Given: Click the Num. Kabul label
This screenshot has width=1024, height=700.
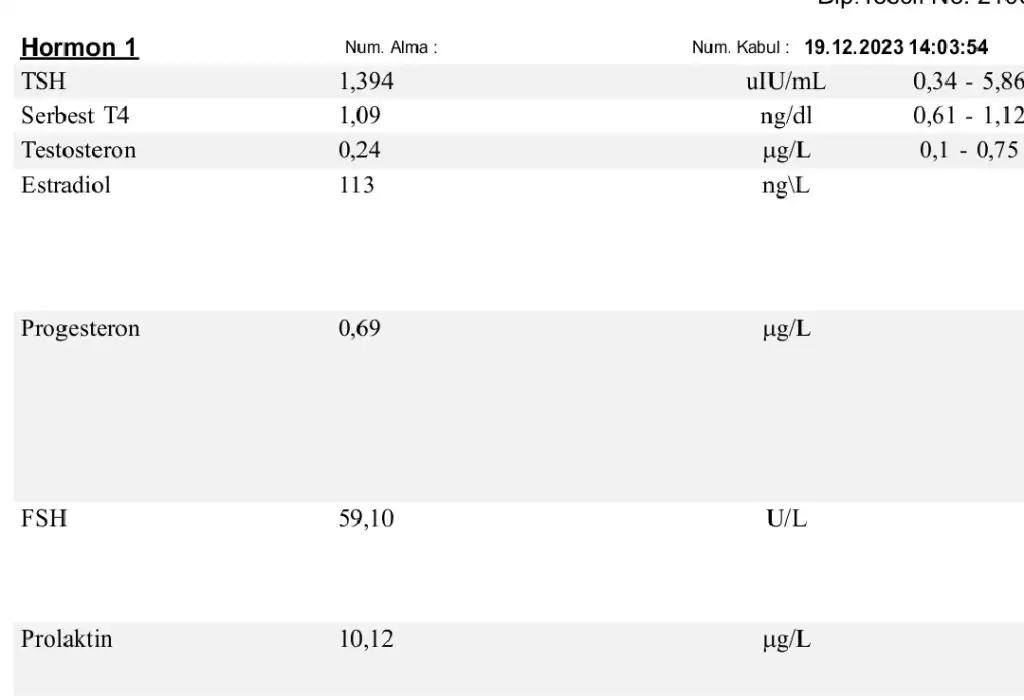Looking at the screenshot, I should tap(740, 48).
